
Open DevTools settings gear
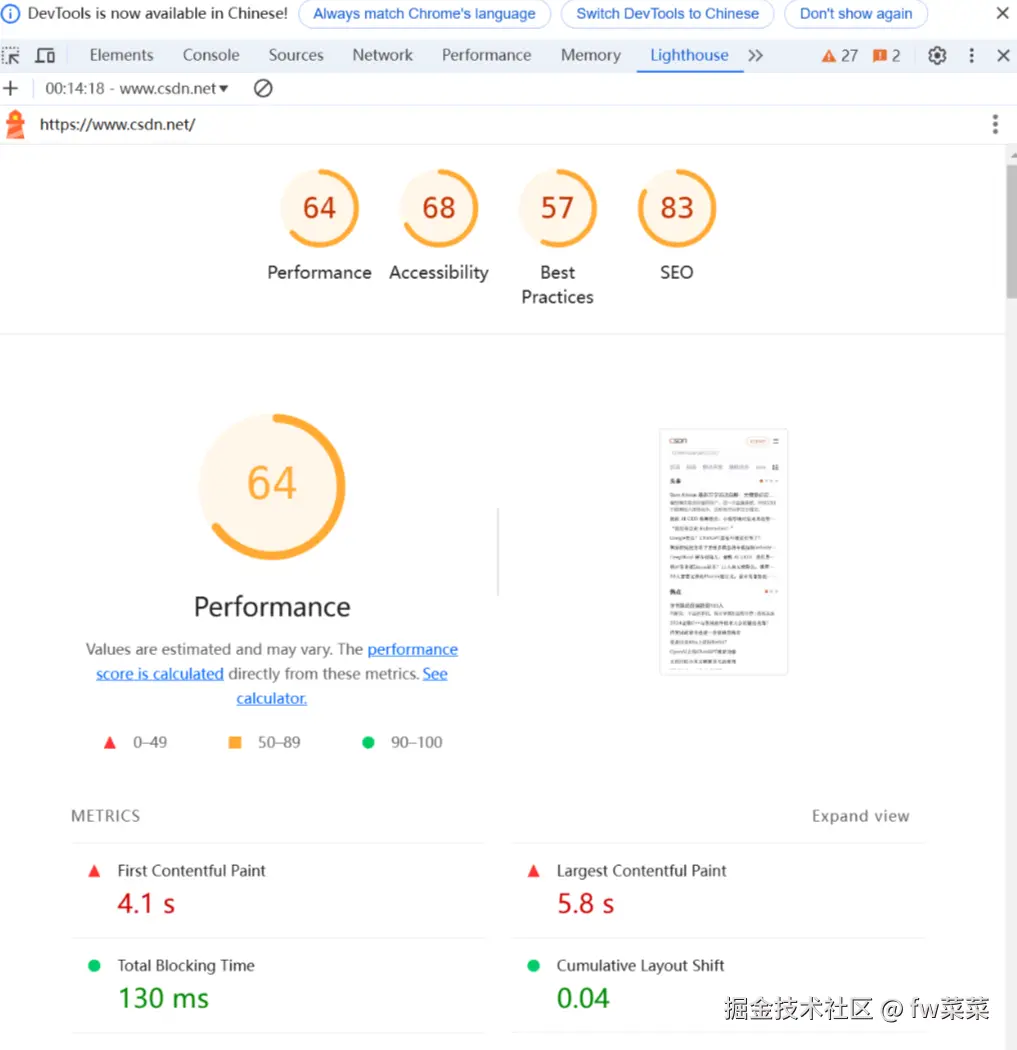click(937, 56)
